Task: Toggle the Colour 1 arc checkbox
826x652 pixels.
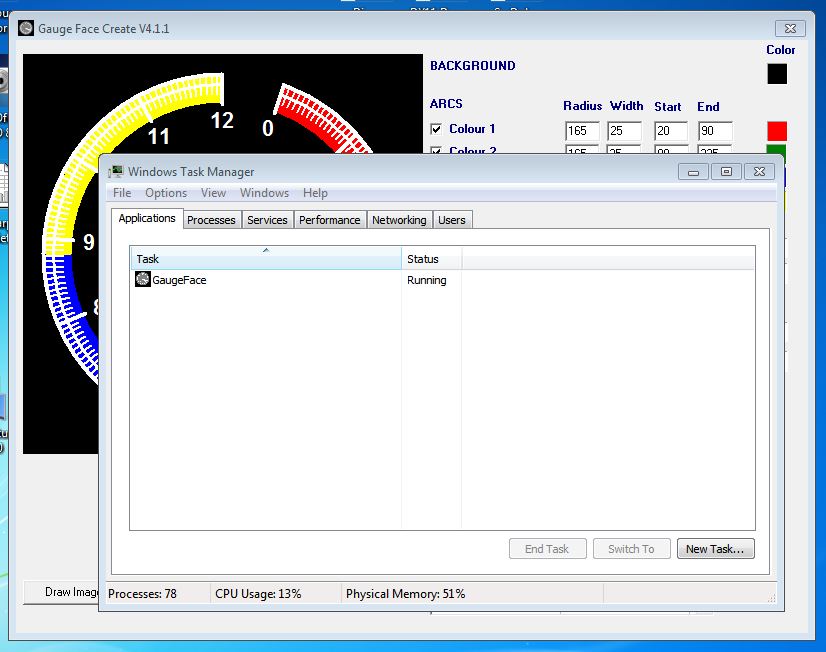Action: 436,129
